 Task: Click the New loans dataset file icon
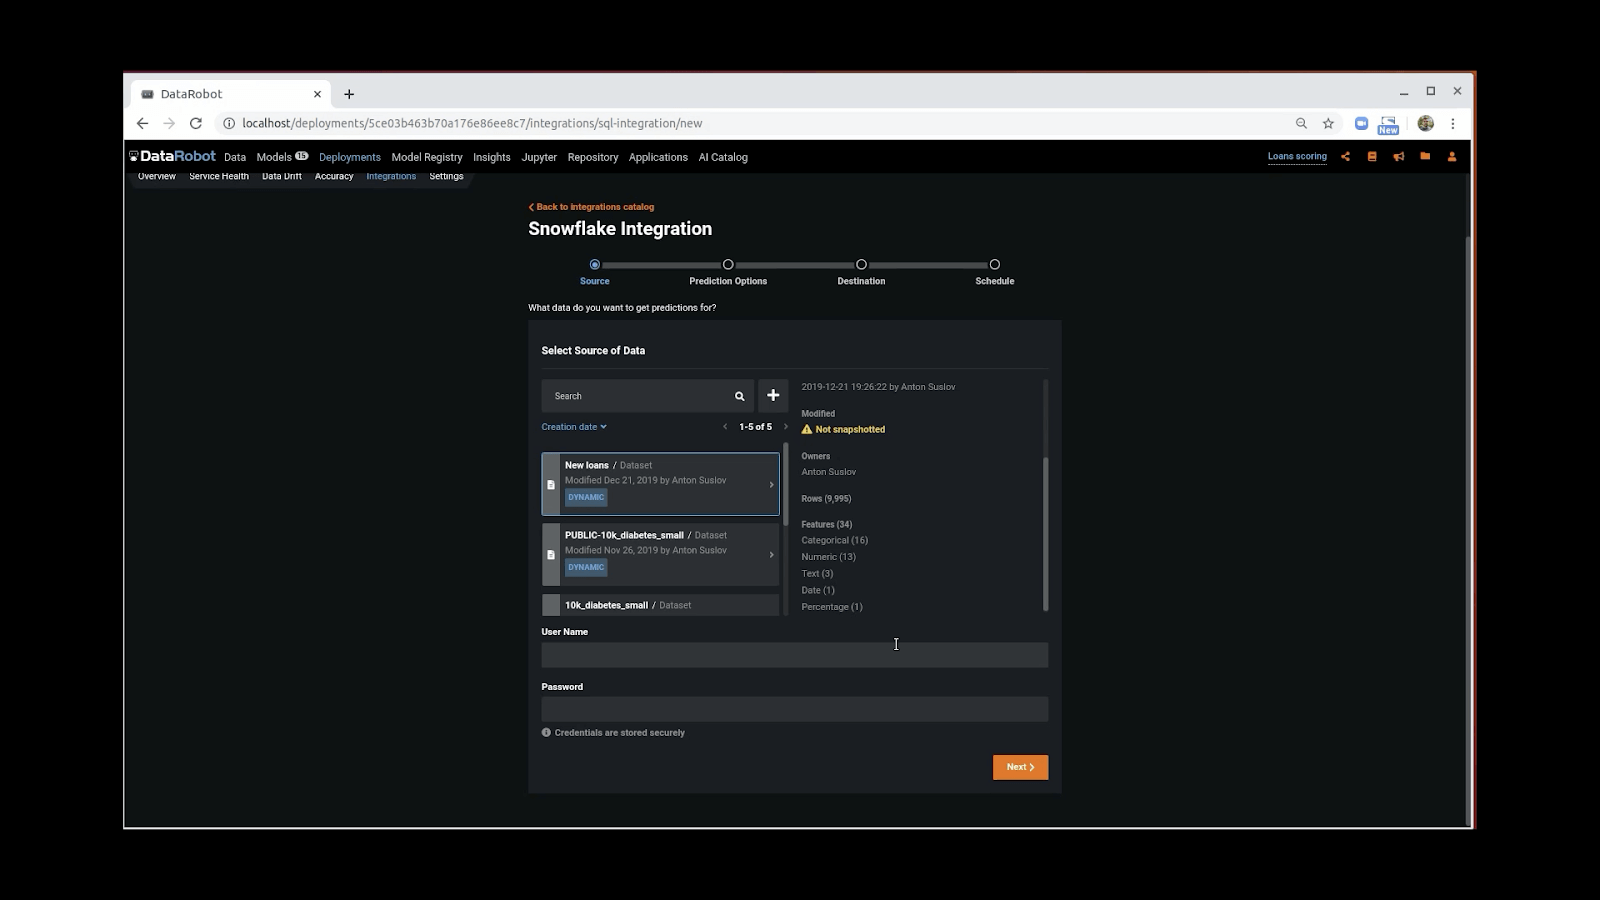tap(551, 484)
